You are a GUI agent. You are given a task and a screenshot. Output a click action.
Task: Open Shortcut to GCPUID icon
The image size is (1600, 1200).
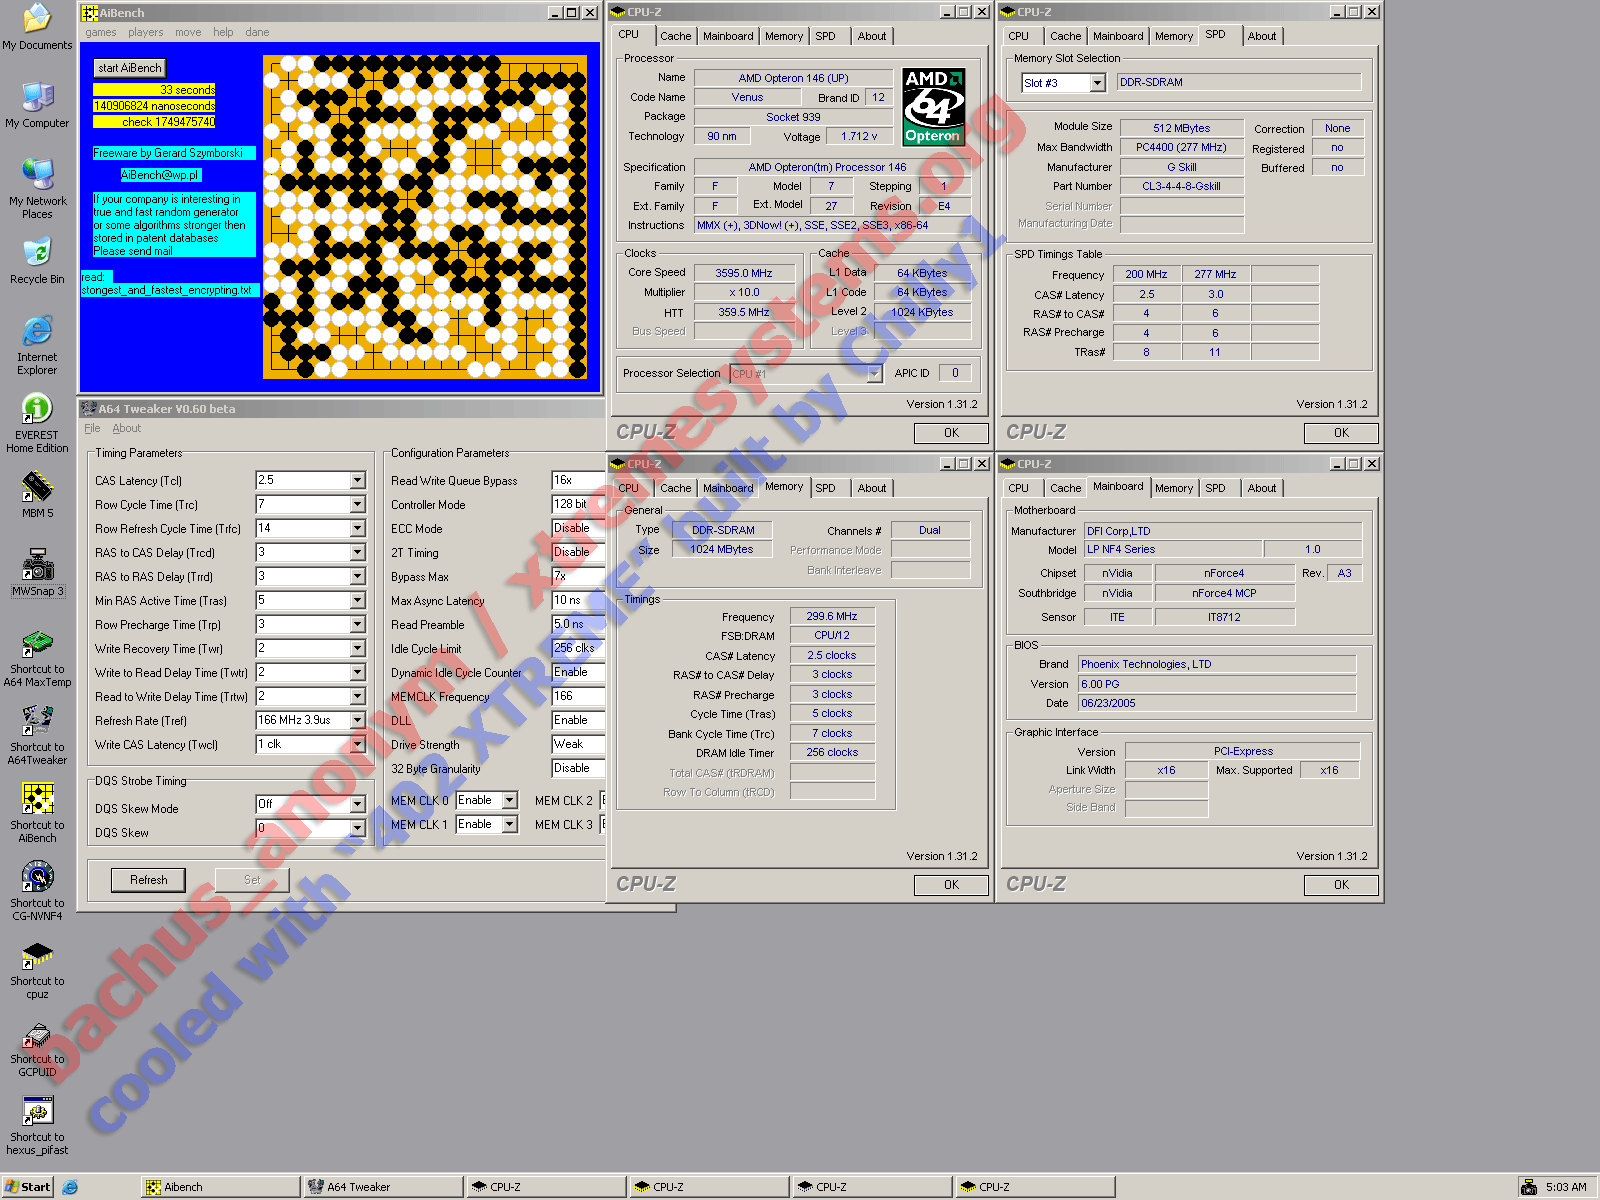click(37, 1047)
